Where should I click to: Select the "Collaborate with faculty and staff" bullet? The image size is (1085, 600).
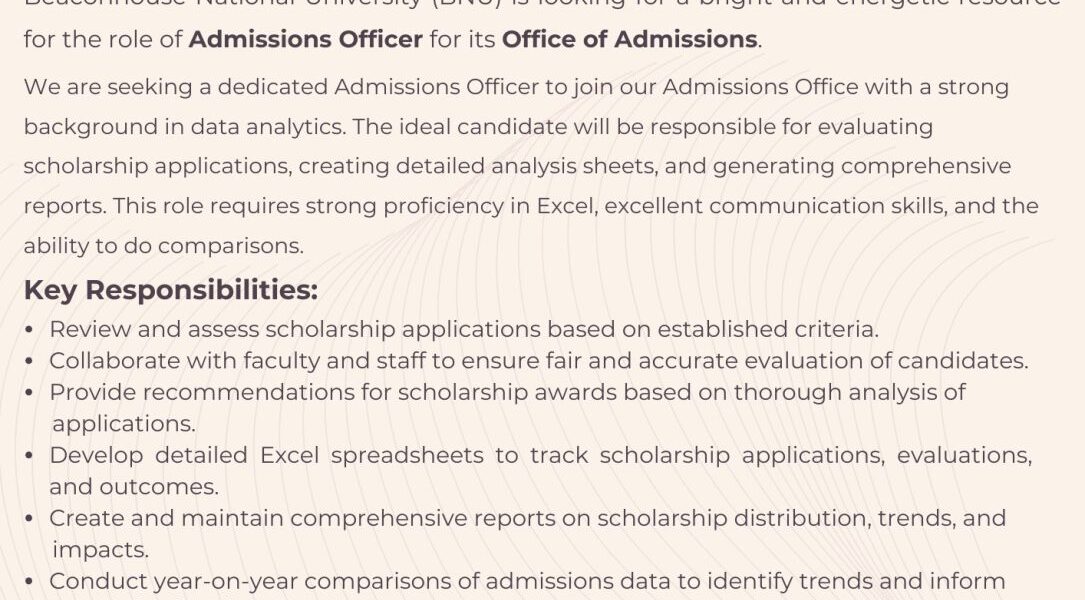pyautogui.click(x=538, y=360)
